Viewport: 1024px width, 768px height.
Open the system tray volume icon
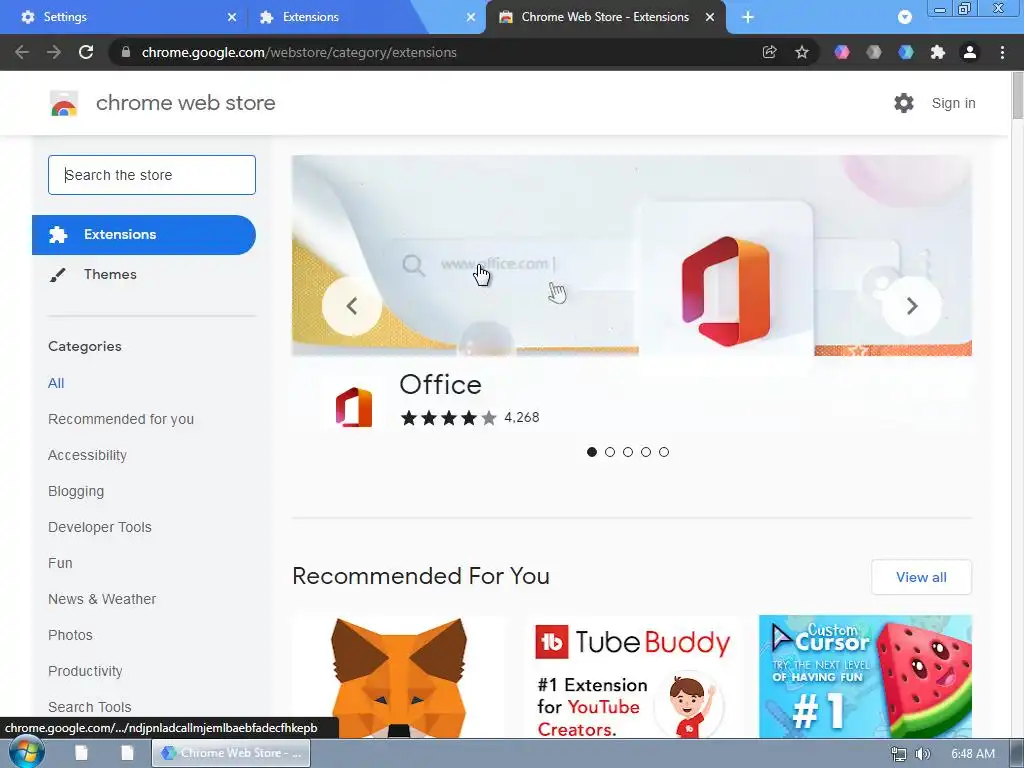(x=922, y=754)
